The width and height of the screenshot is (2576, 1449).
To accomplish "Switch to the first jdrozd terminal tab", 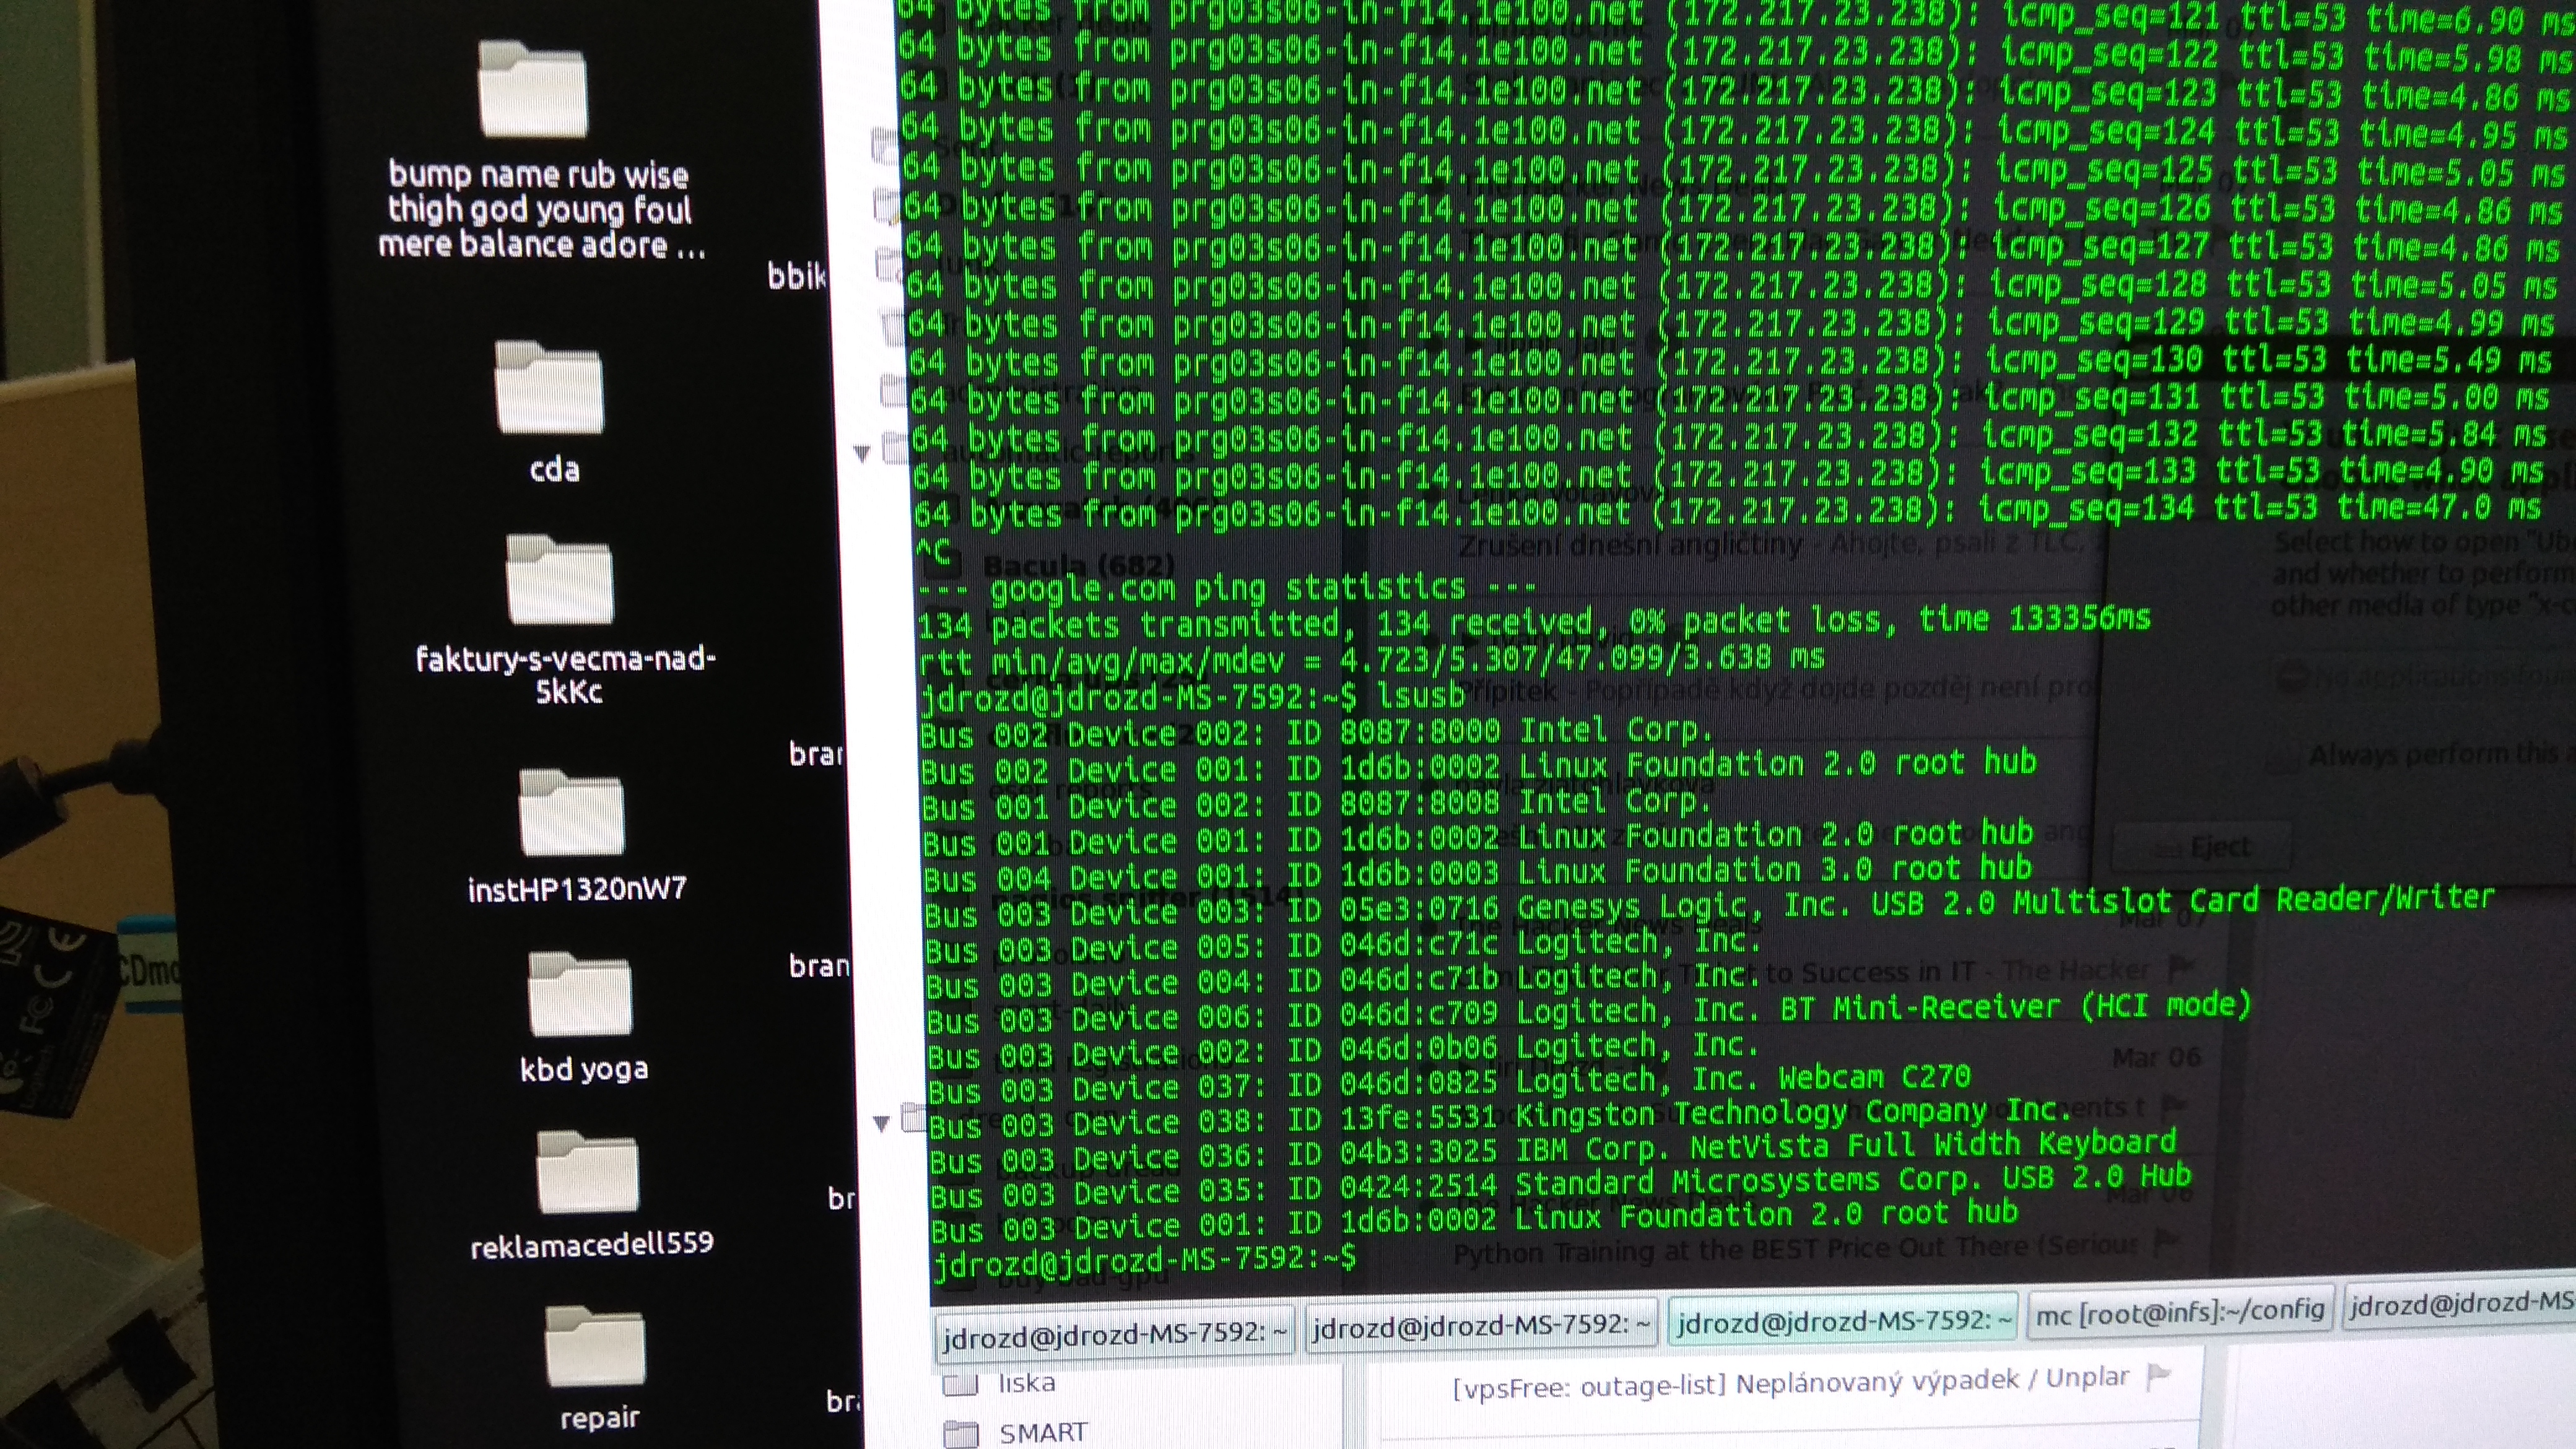I will [x=1114, y=1333].
